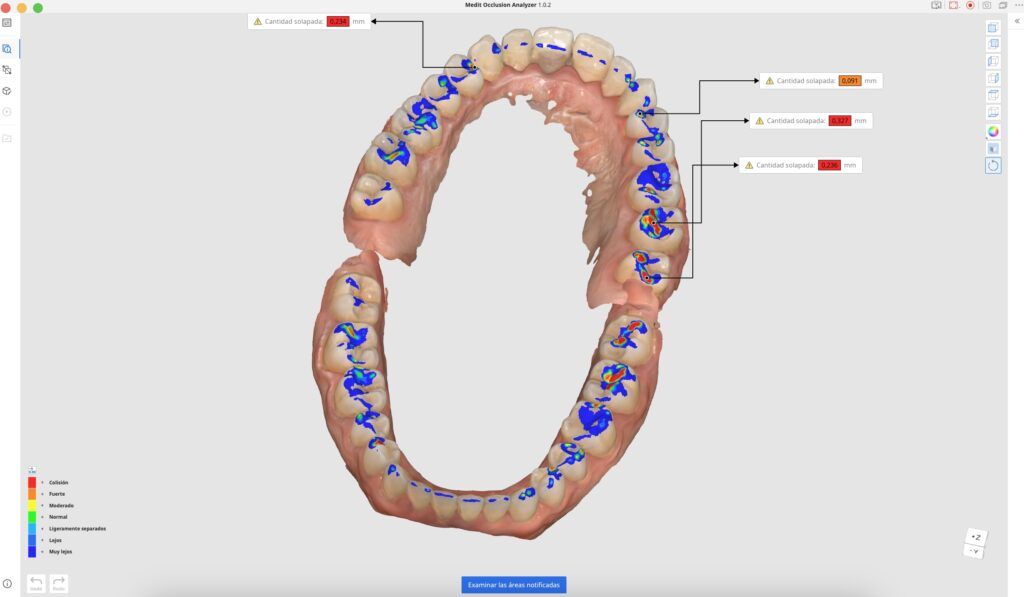Open the three-dots more menu
Viewport: 1024px width, 597px height.
1018,5
